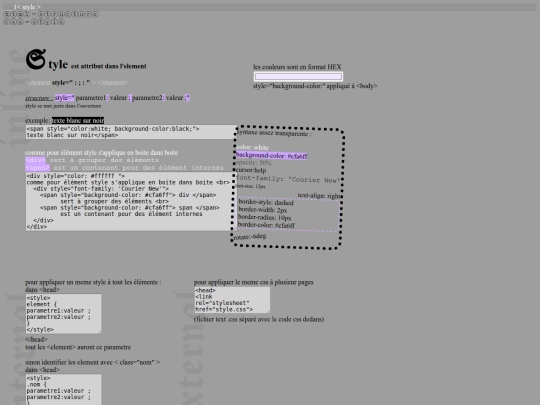Click the "Syntaxe assez transparente :" heading

274,133
